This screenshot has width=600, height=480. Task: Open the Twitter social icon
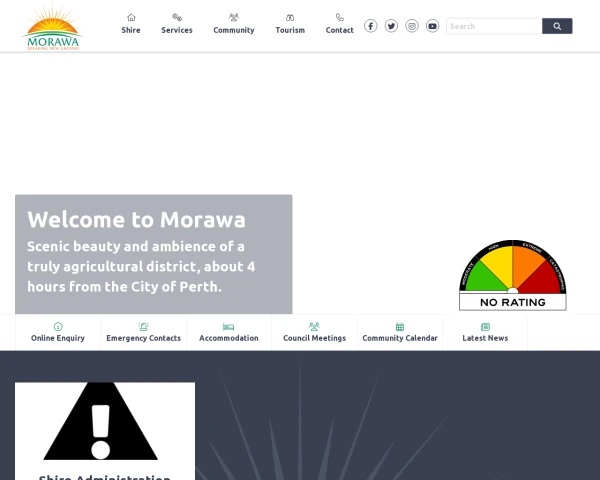[391, 26]
